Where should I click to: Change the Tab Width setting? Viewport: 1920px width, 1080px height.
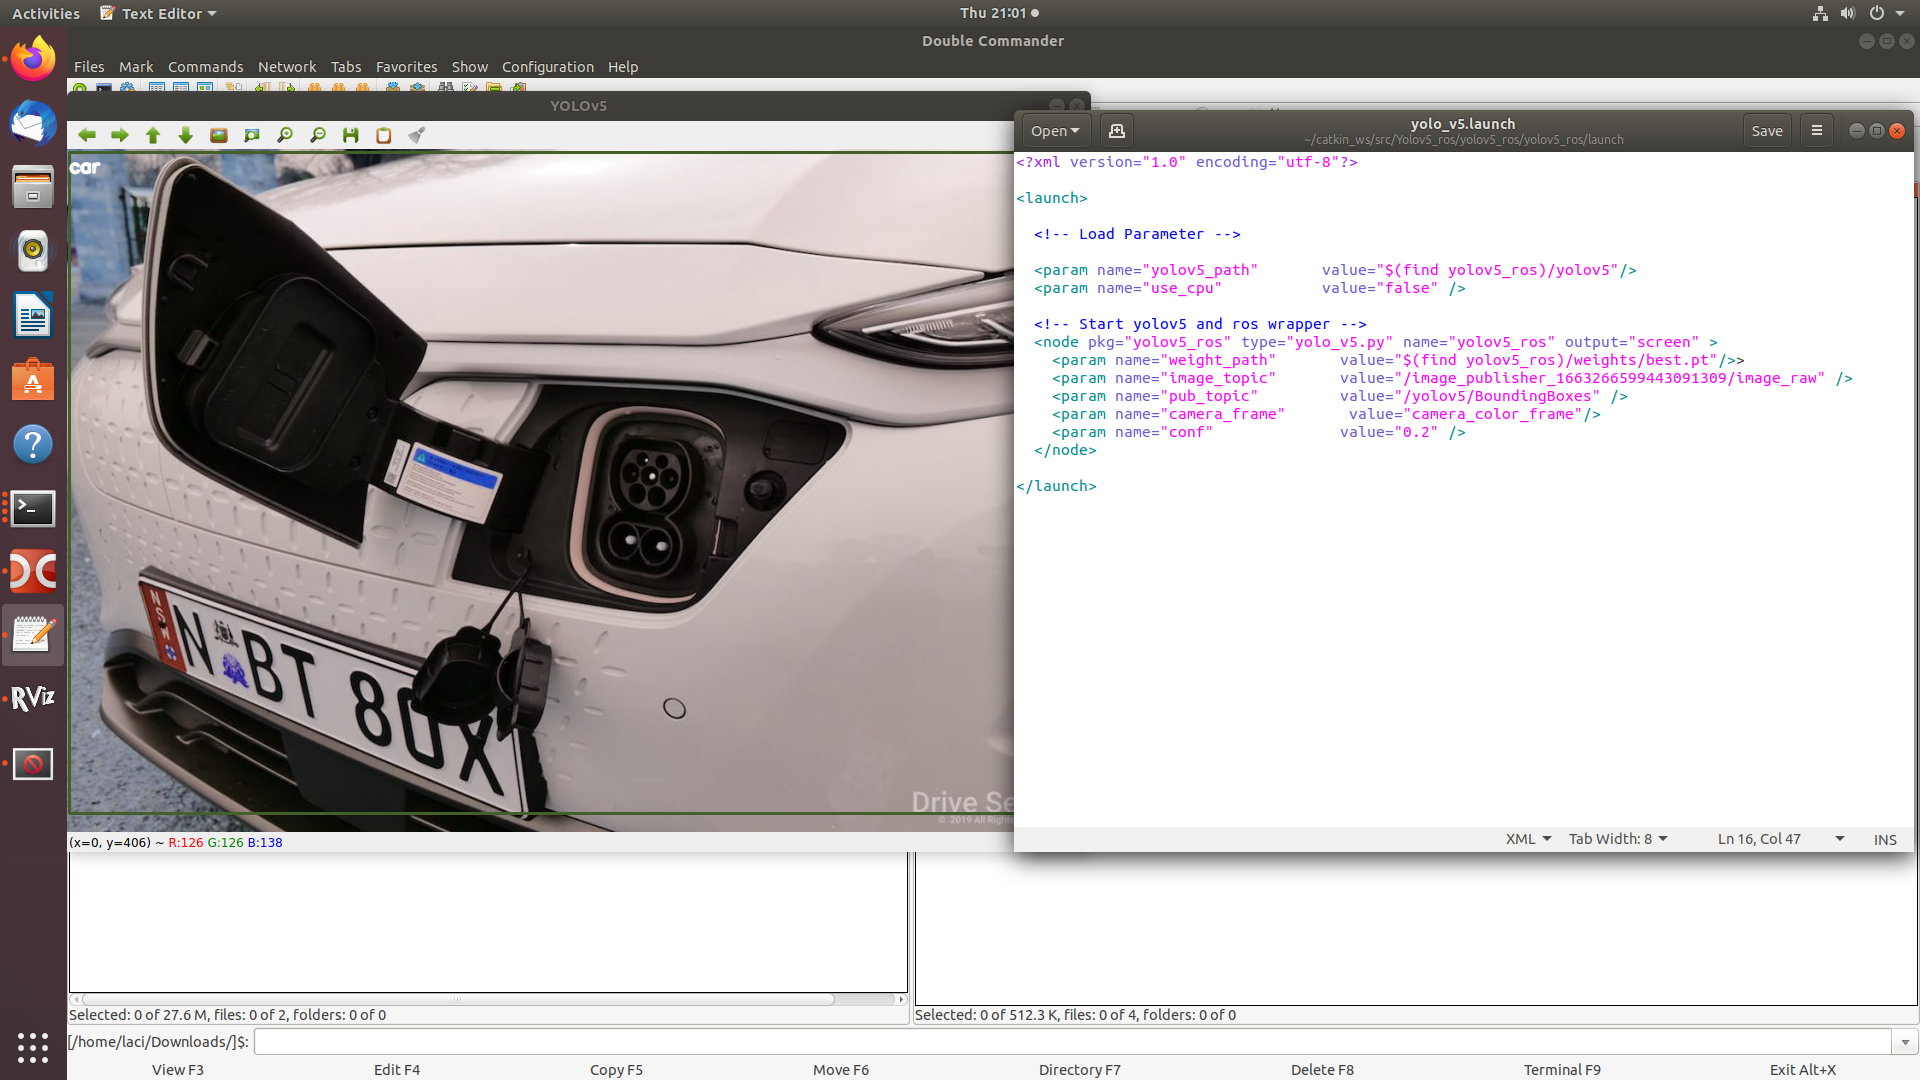1617,839
